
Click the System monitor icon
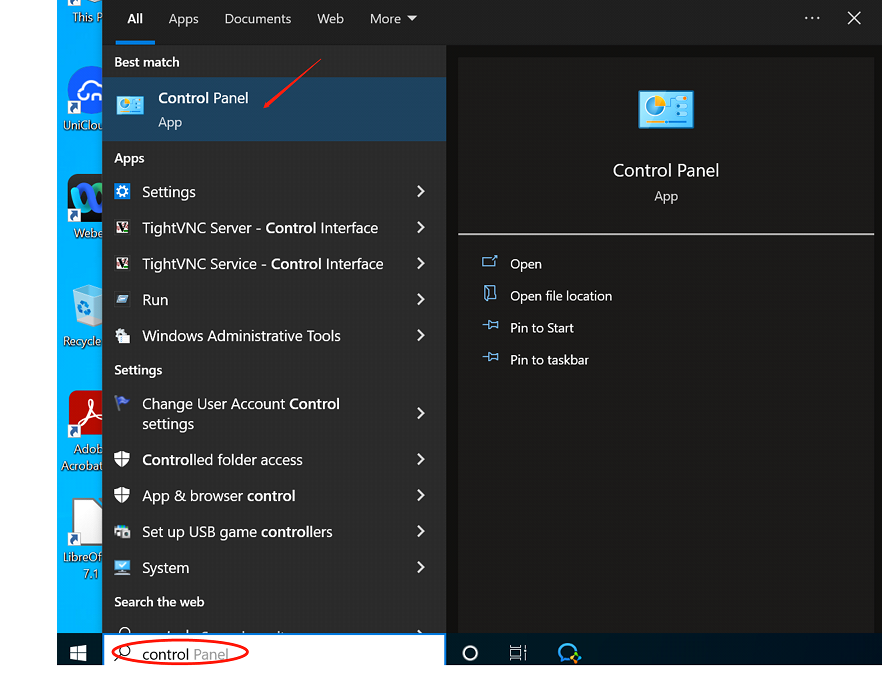tap(122, 567)
